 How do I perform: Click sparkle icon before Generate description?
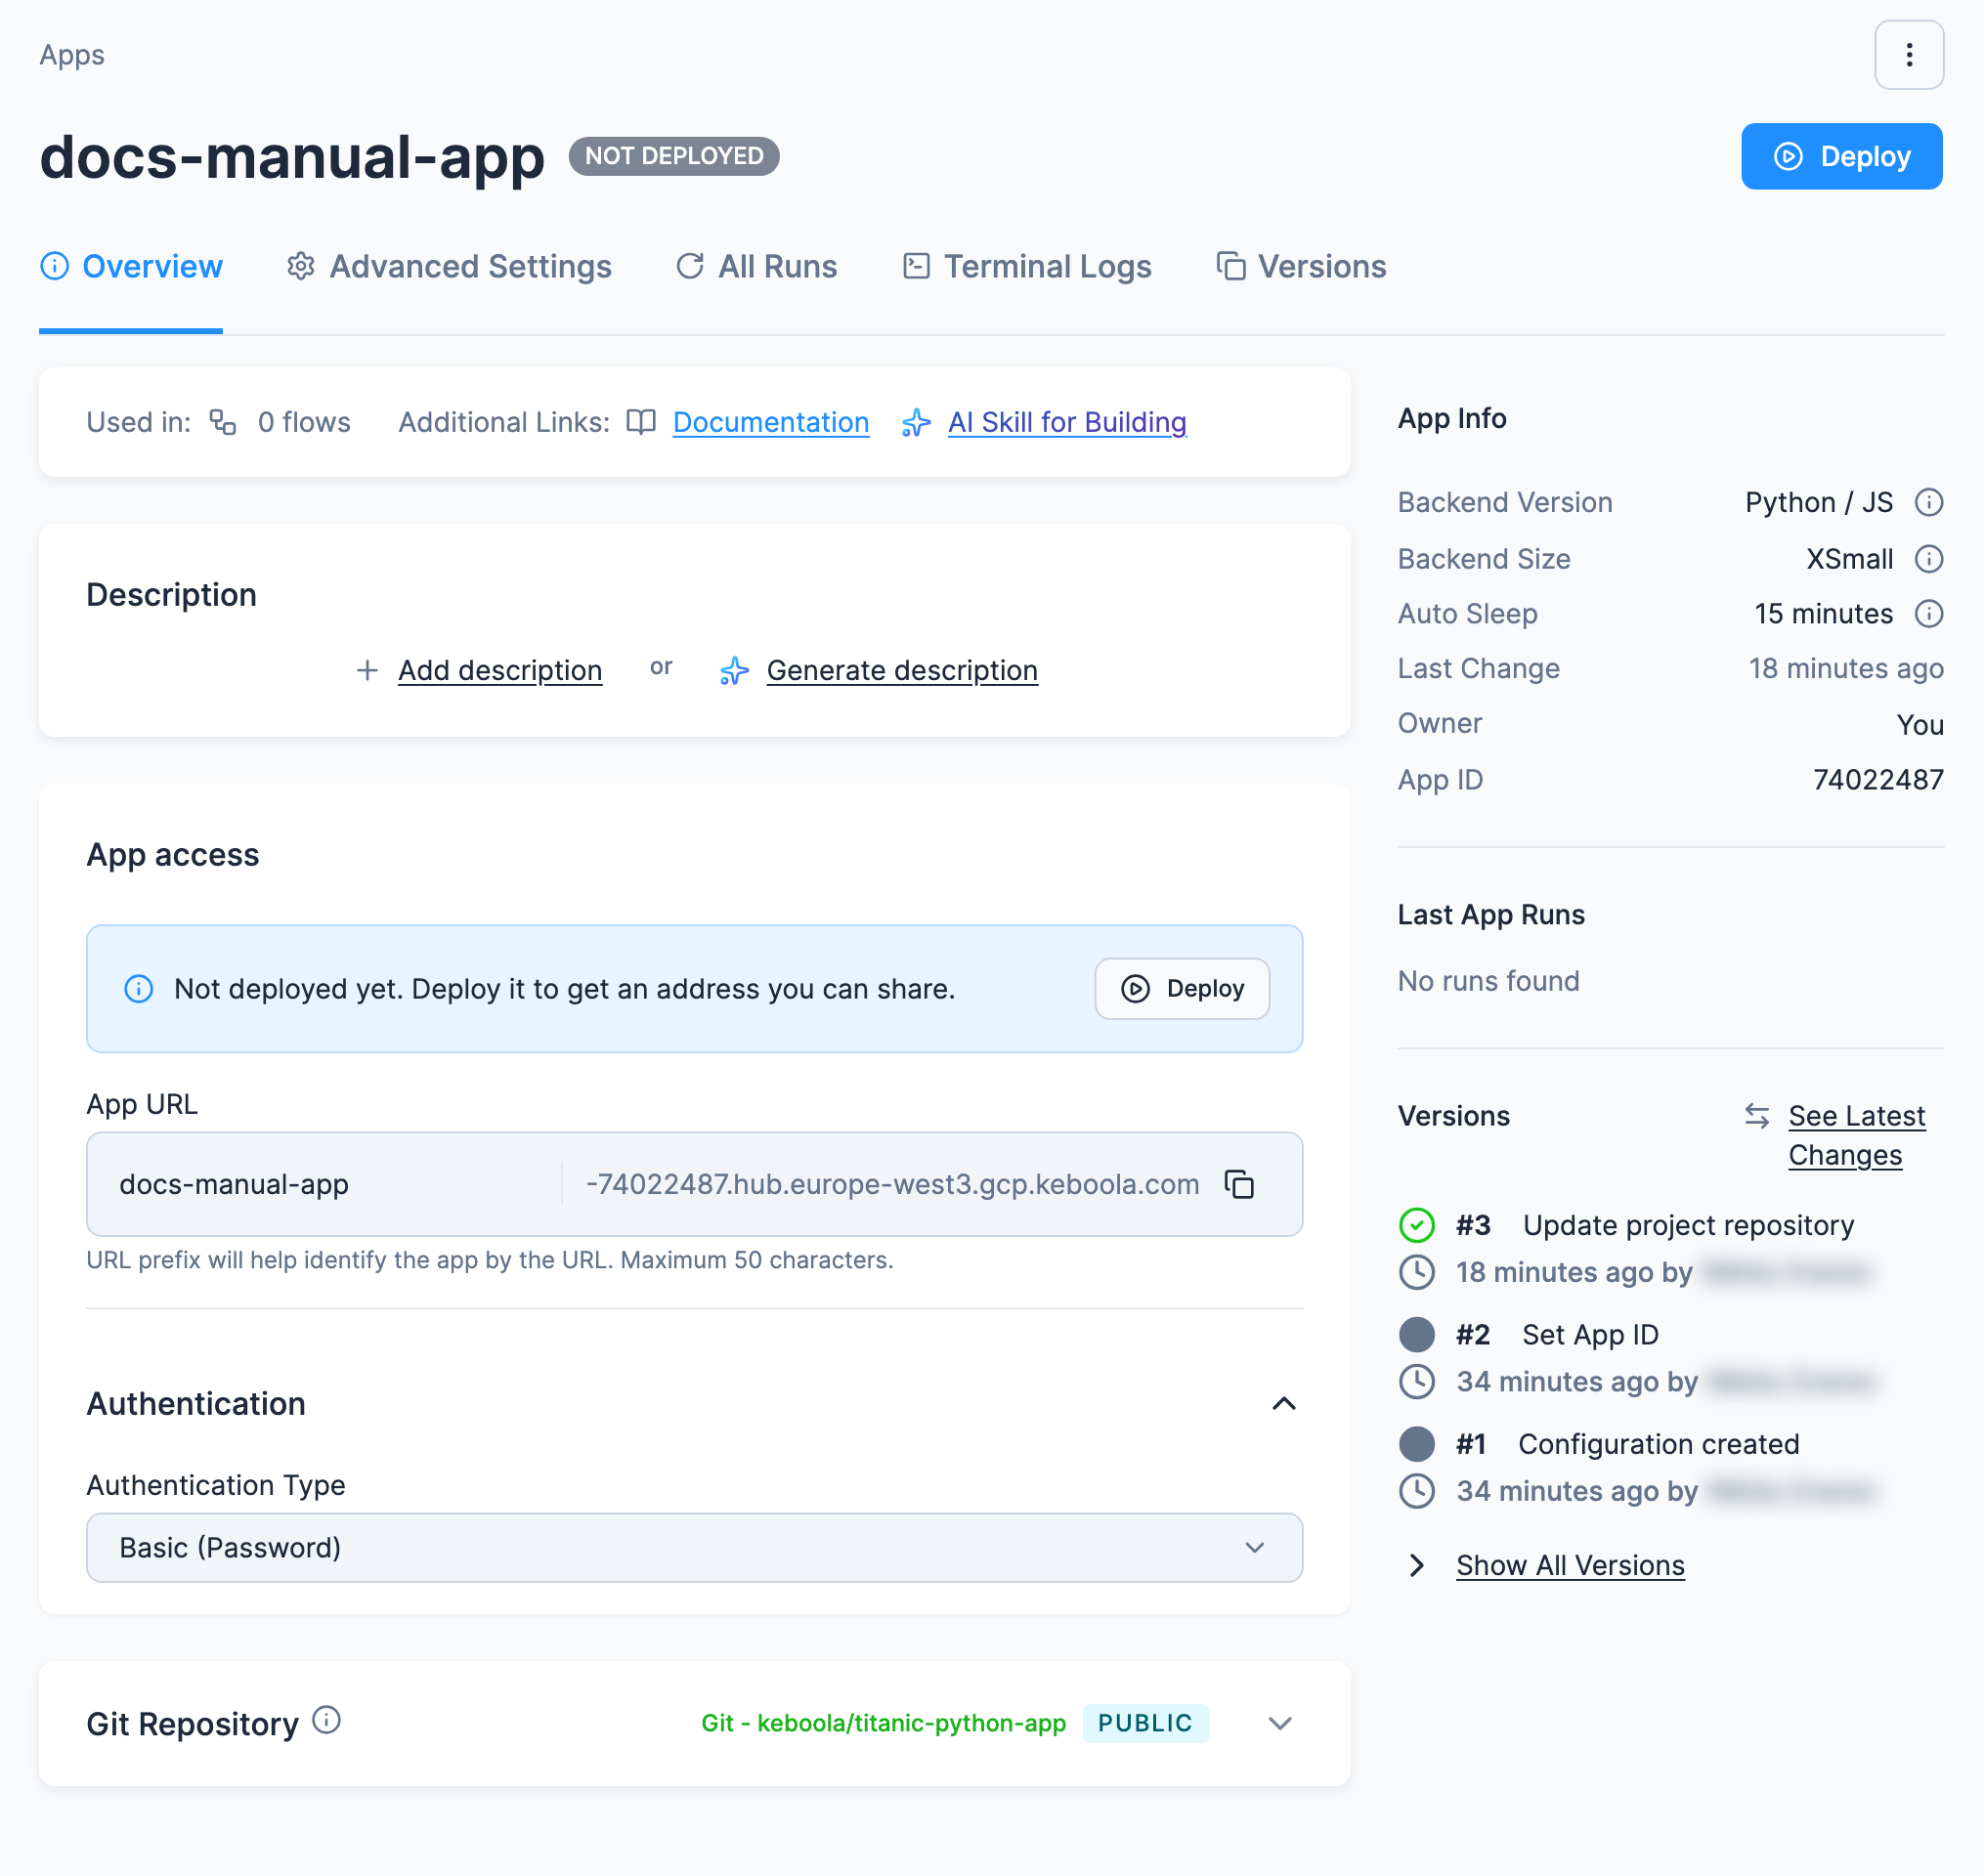tap(734, 670)
